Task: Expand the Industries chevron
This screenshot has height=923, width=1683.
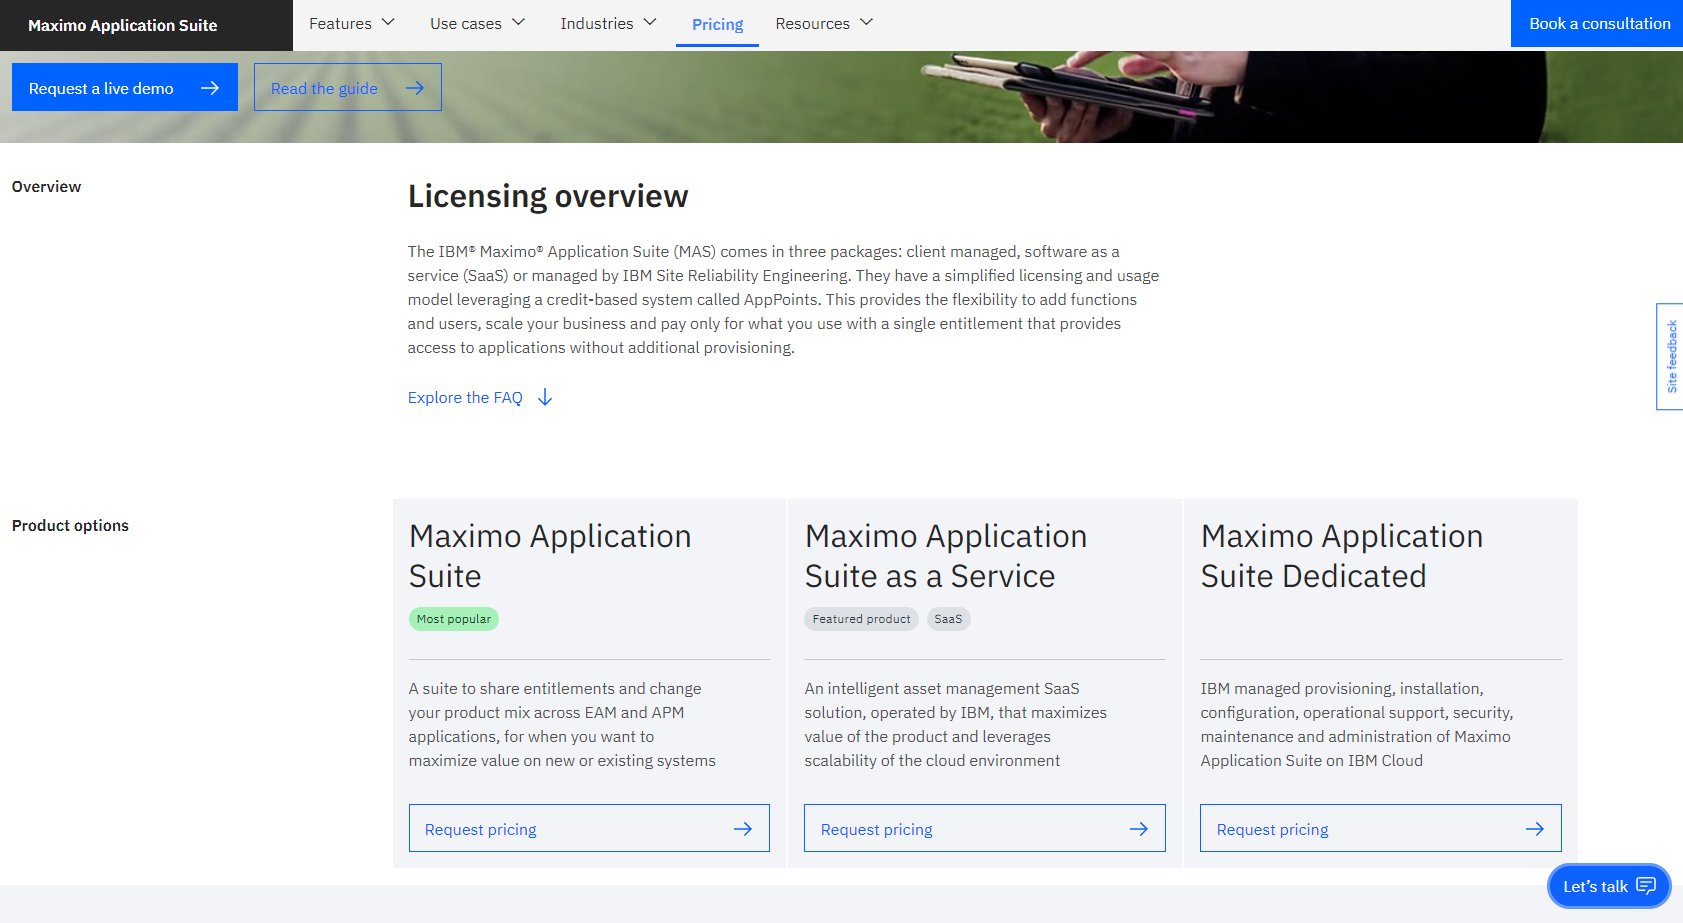Action: click(x=650, y=22)
